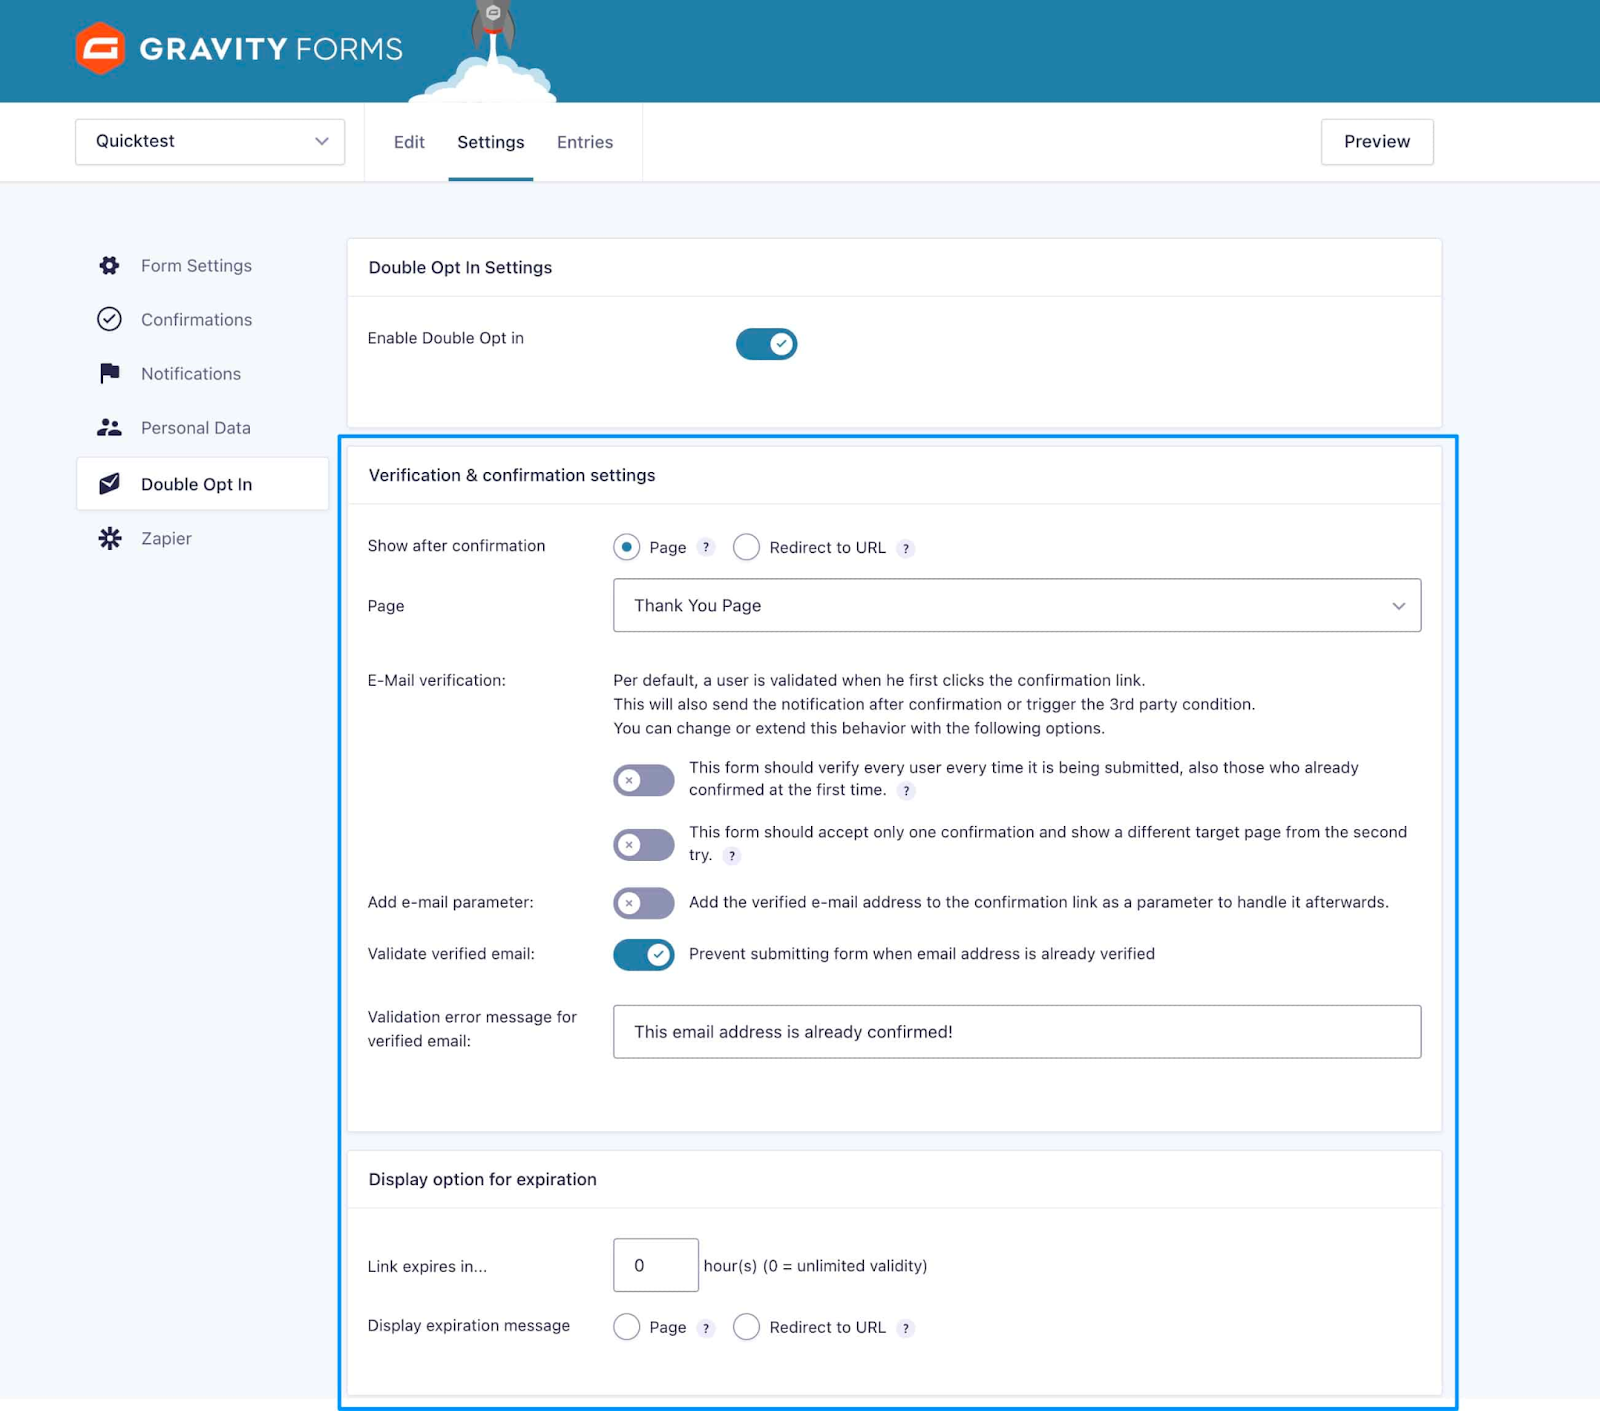This screenshot has height=1411, width=1600.
Task: Enable accept only one confirmation toggle
Action: click(644, 845)
